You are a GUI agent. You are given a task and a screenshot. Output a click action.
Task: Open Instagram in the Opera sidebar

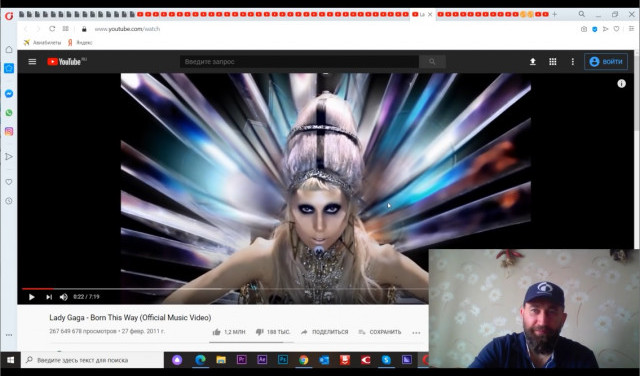pos(9,131)
